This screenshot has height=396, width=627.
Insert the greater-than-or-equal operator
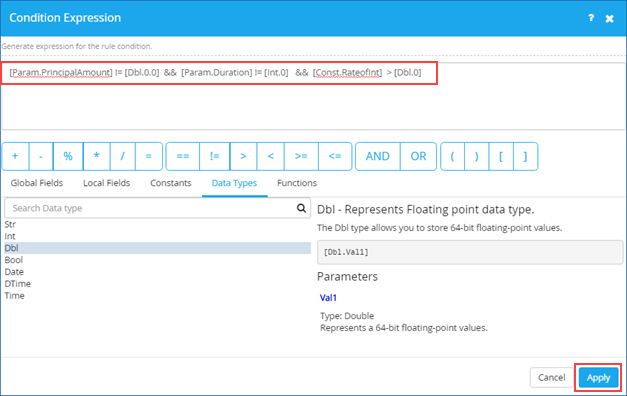click(x=301, y=156)
